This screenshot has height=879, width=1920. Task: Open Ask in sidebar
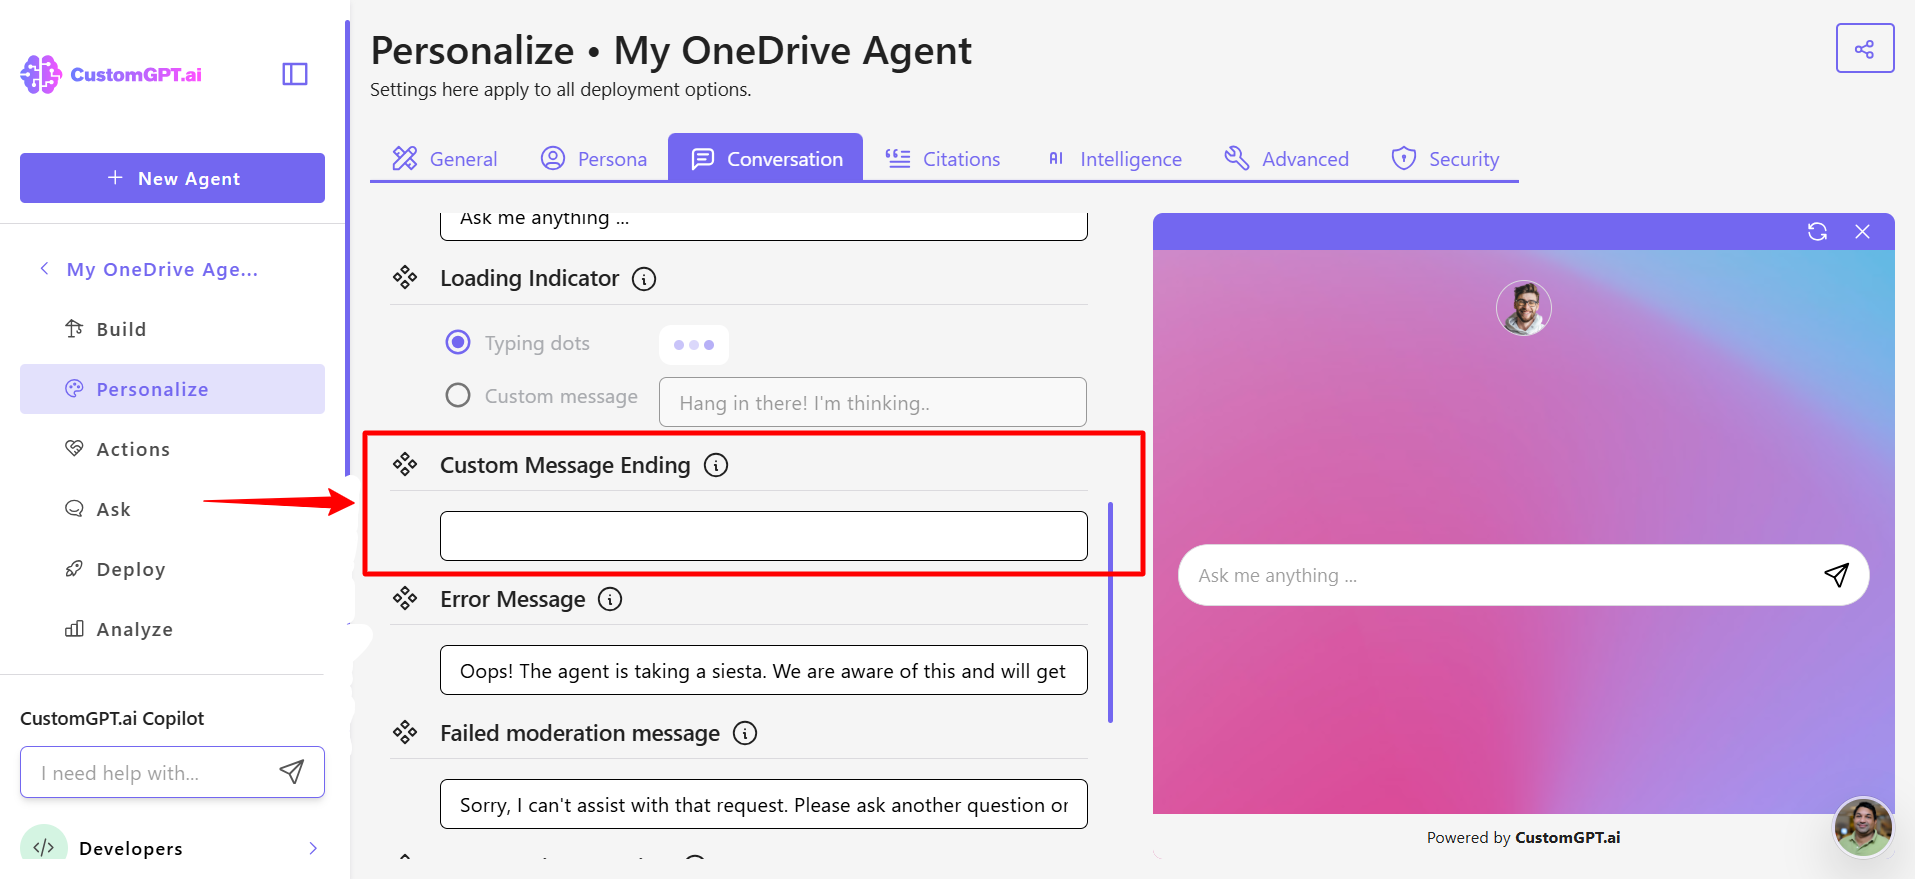[x=172, y=509]
